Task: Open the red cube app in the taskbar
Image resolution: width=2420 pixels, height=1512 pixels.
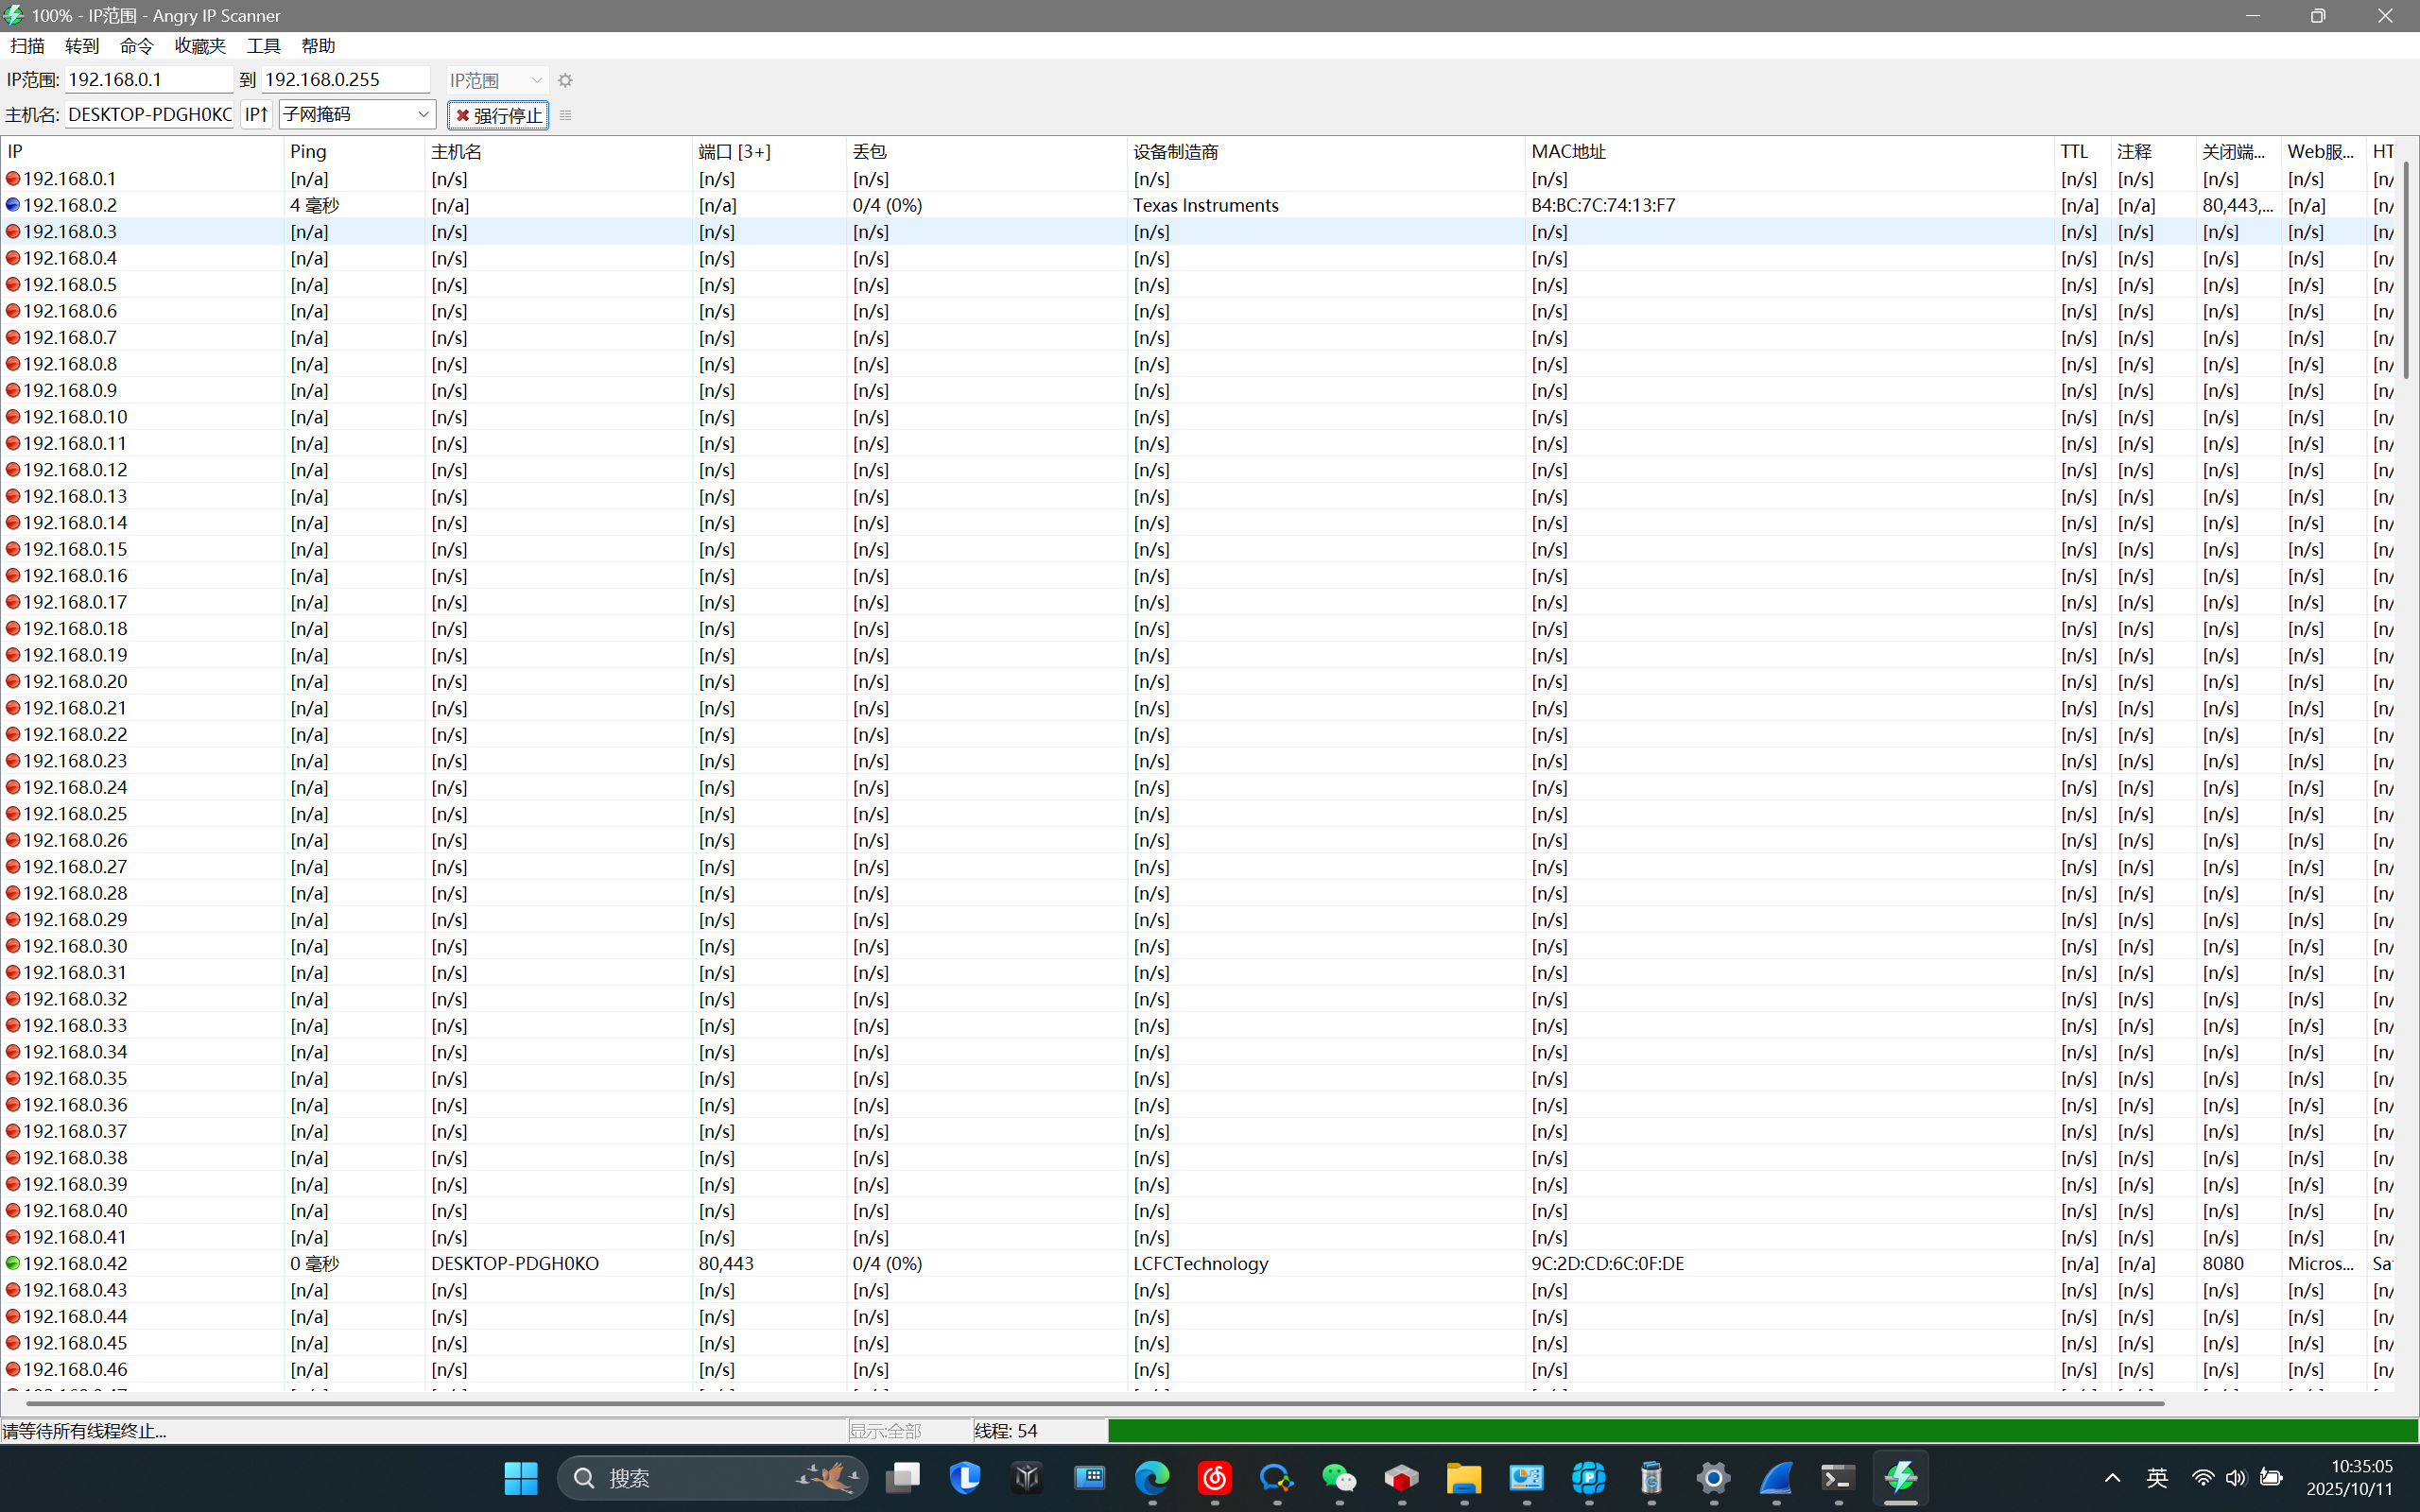Action: (x=1401, y=1478)
